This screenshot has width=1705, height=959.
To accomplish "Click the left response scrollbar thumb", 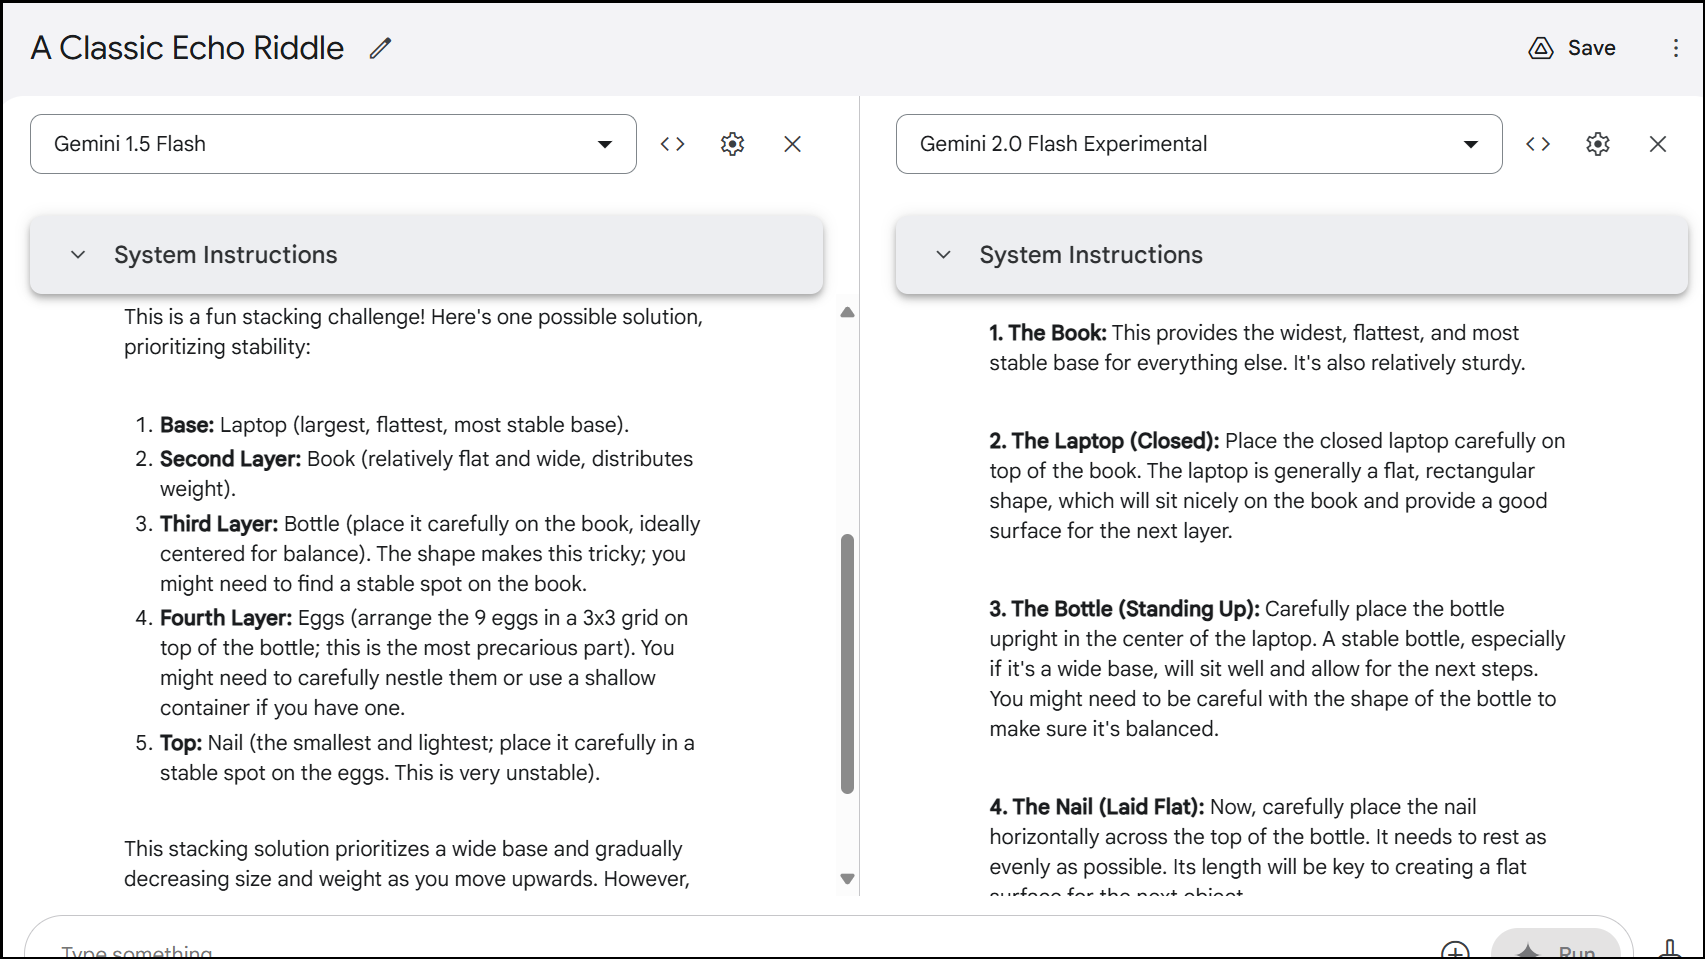I will (848, 664).
